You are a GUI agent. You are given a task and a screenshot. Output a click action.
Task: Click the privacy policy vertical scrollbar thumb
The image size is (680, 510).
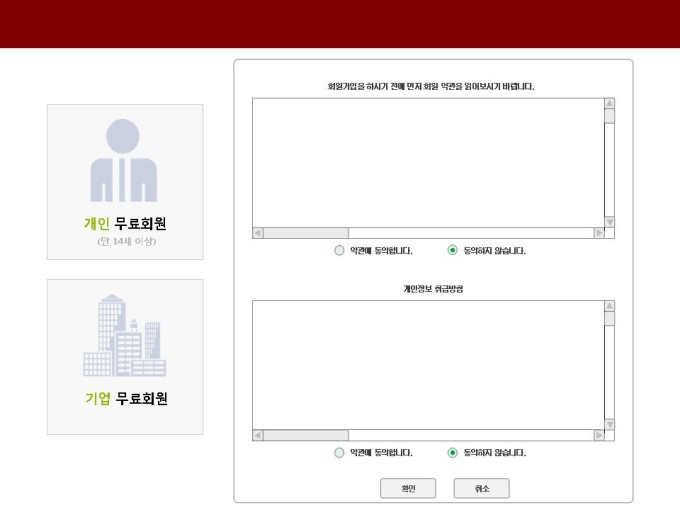[x=609, y=319]
